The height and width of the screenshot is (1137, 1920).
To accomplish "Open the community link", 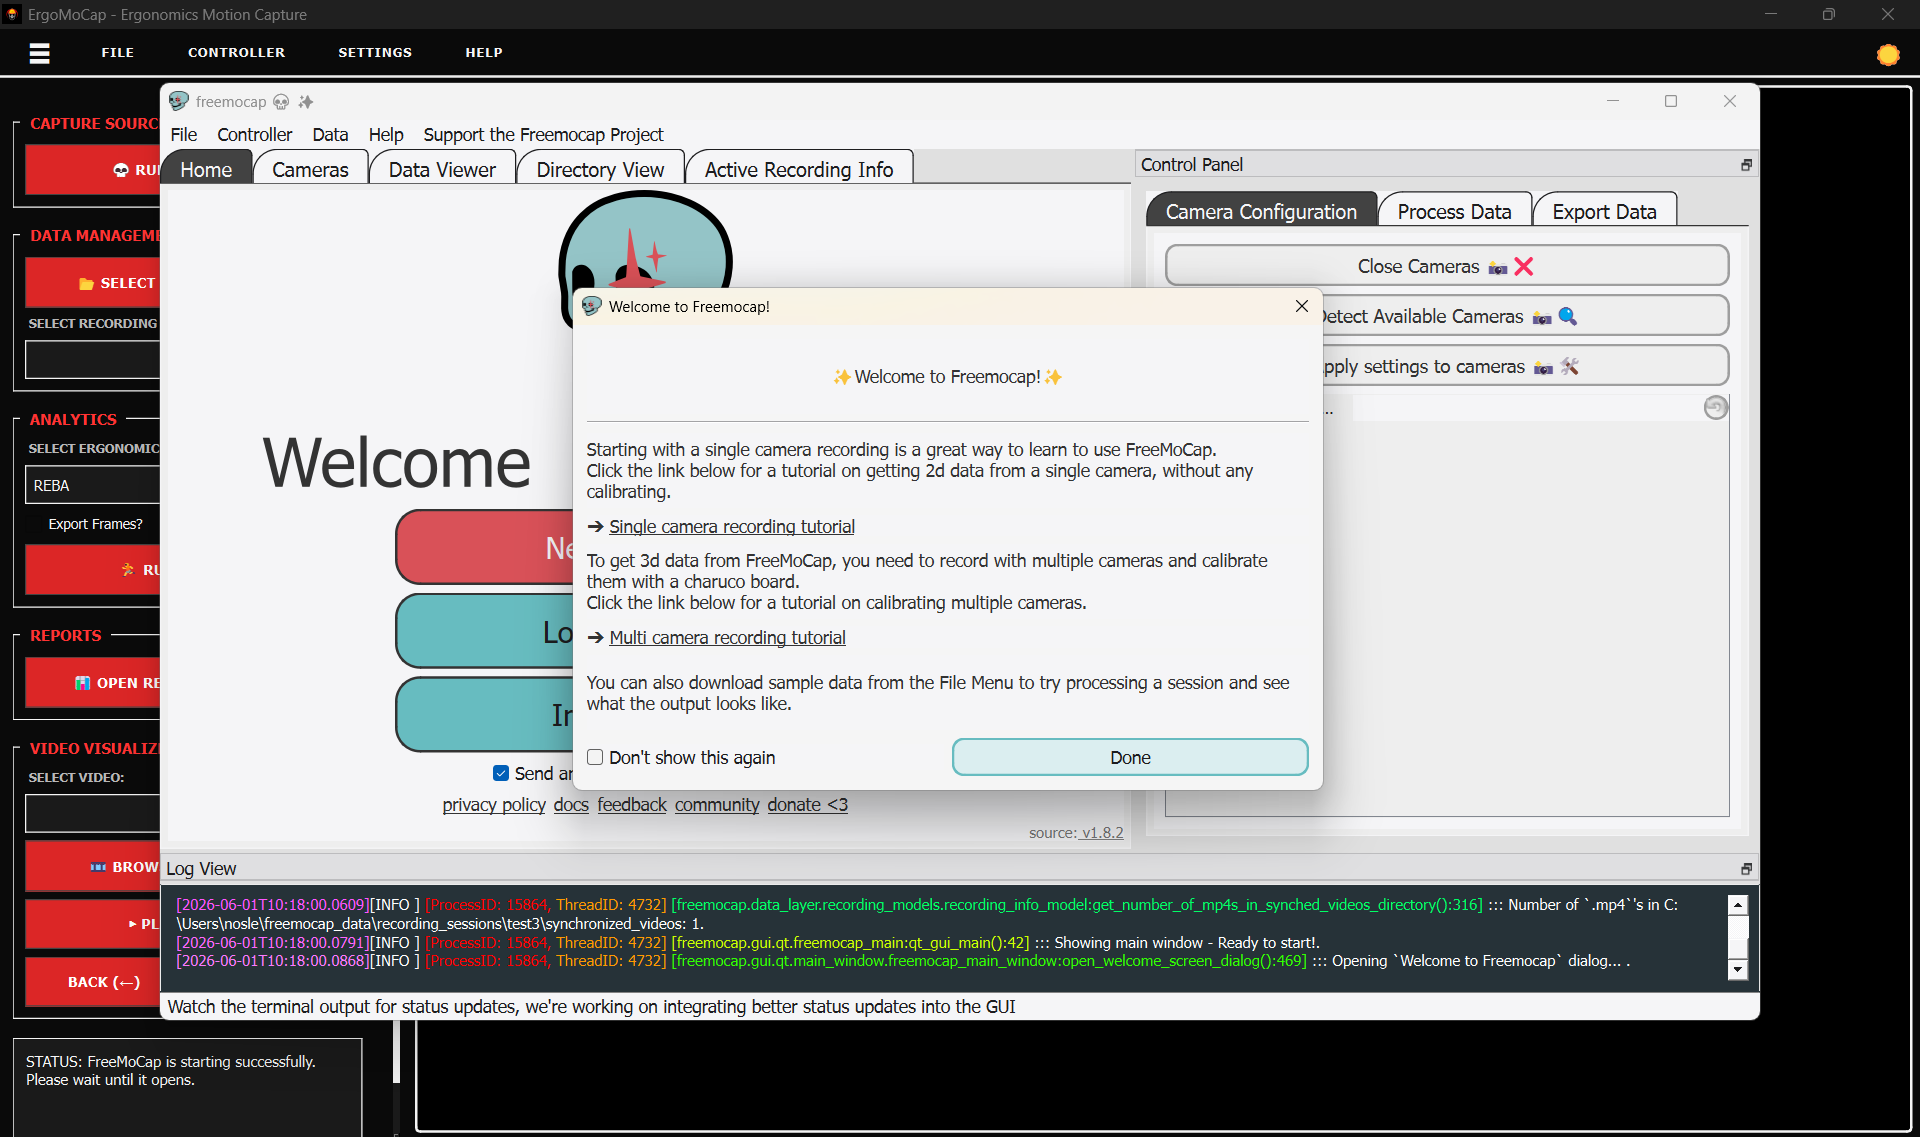I will click(717, 804).
